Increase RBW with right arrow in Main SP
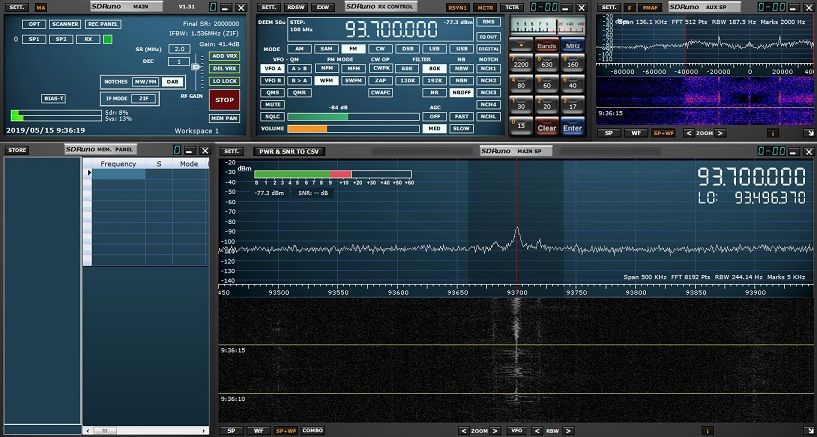The image size is (817, 437). pyautogui.click(x=567, y=431)
